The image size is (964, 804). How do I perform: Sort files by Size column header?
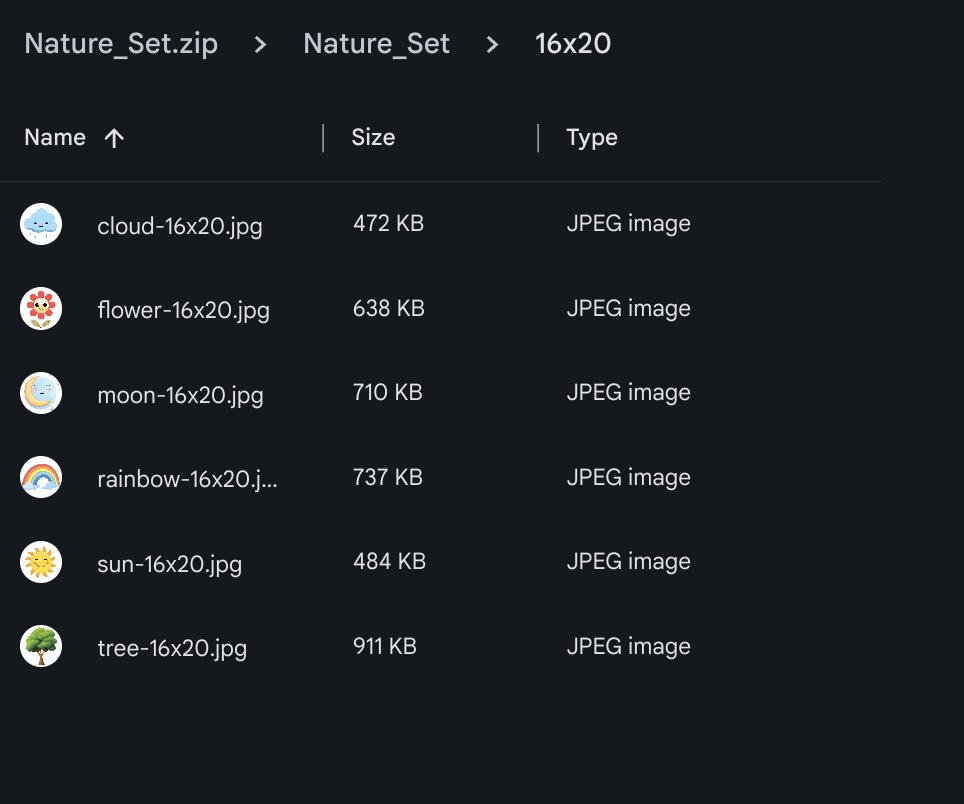pos(373,138)
